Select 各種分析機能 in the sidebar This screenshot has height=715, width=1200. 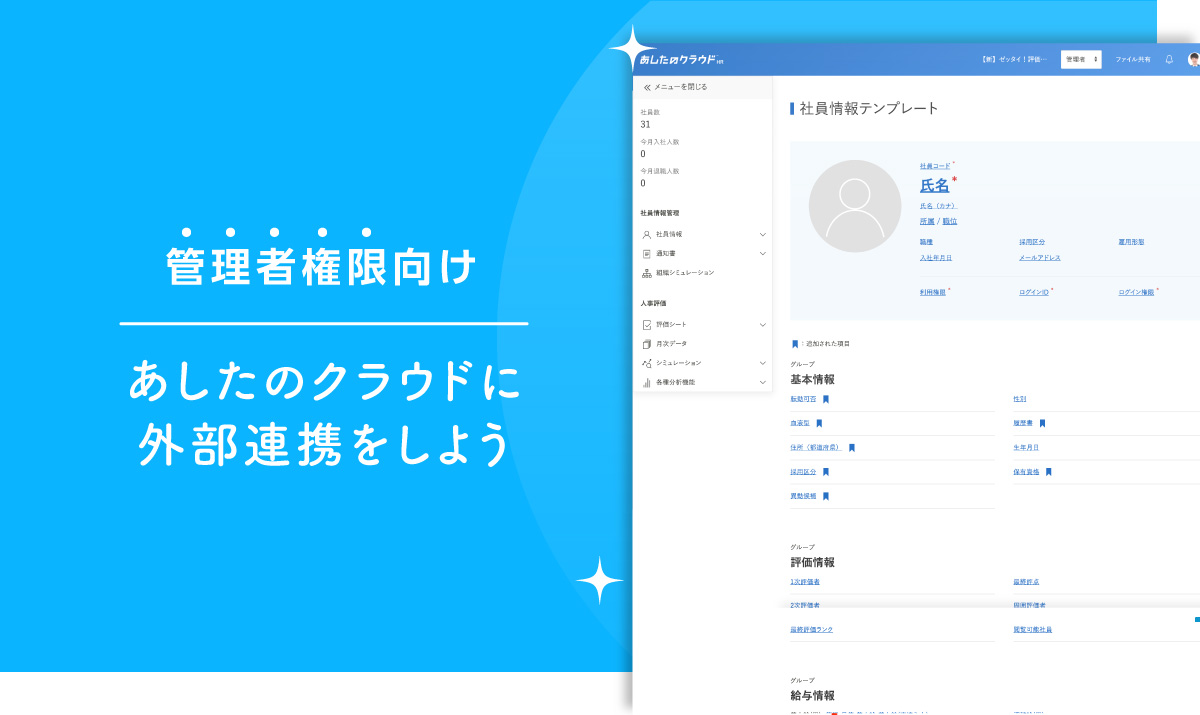pos(675,382)
